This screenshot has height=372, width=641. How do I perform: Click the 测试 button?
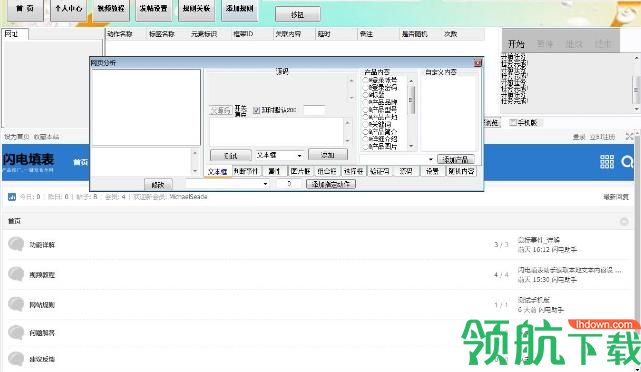click(231, 156)
